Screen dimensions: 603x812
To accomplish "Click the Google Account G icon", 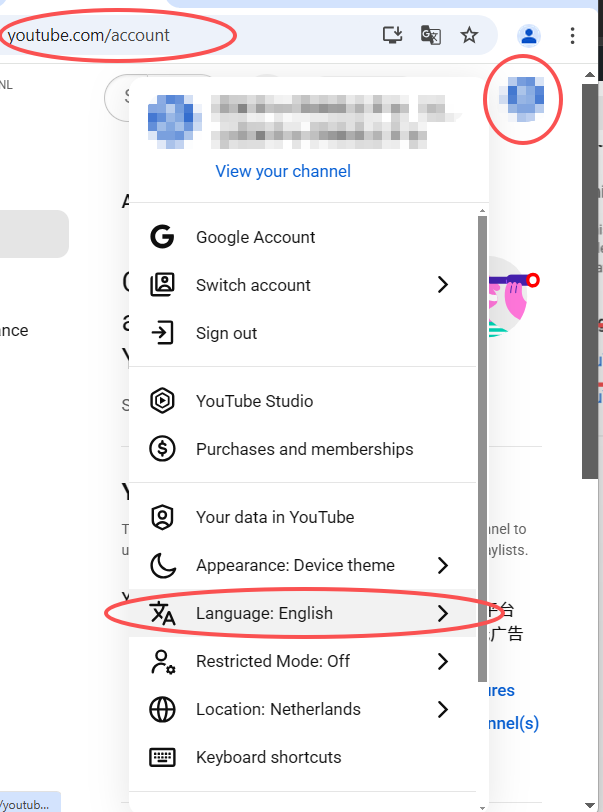I will (162, 237).
